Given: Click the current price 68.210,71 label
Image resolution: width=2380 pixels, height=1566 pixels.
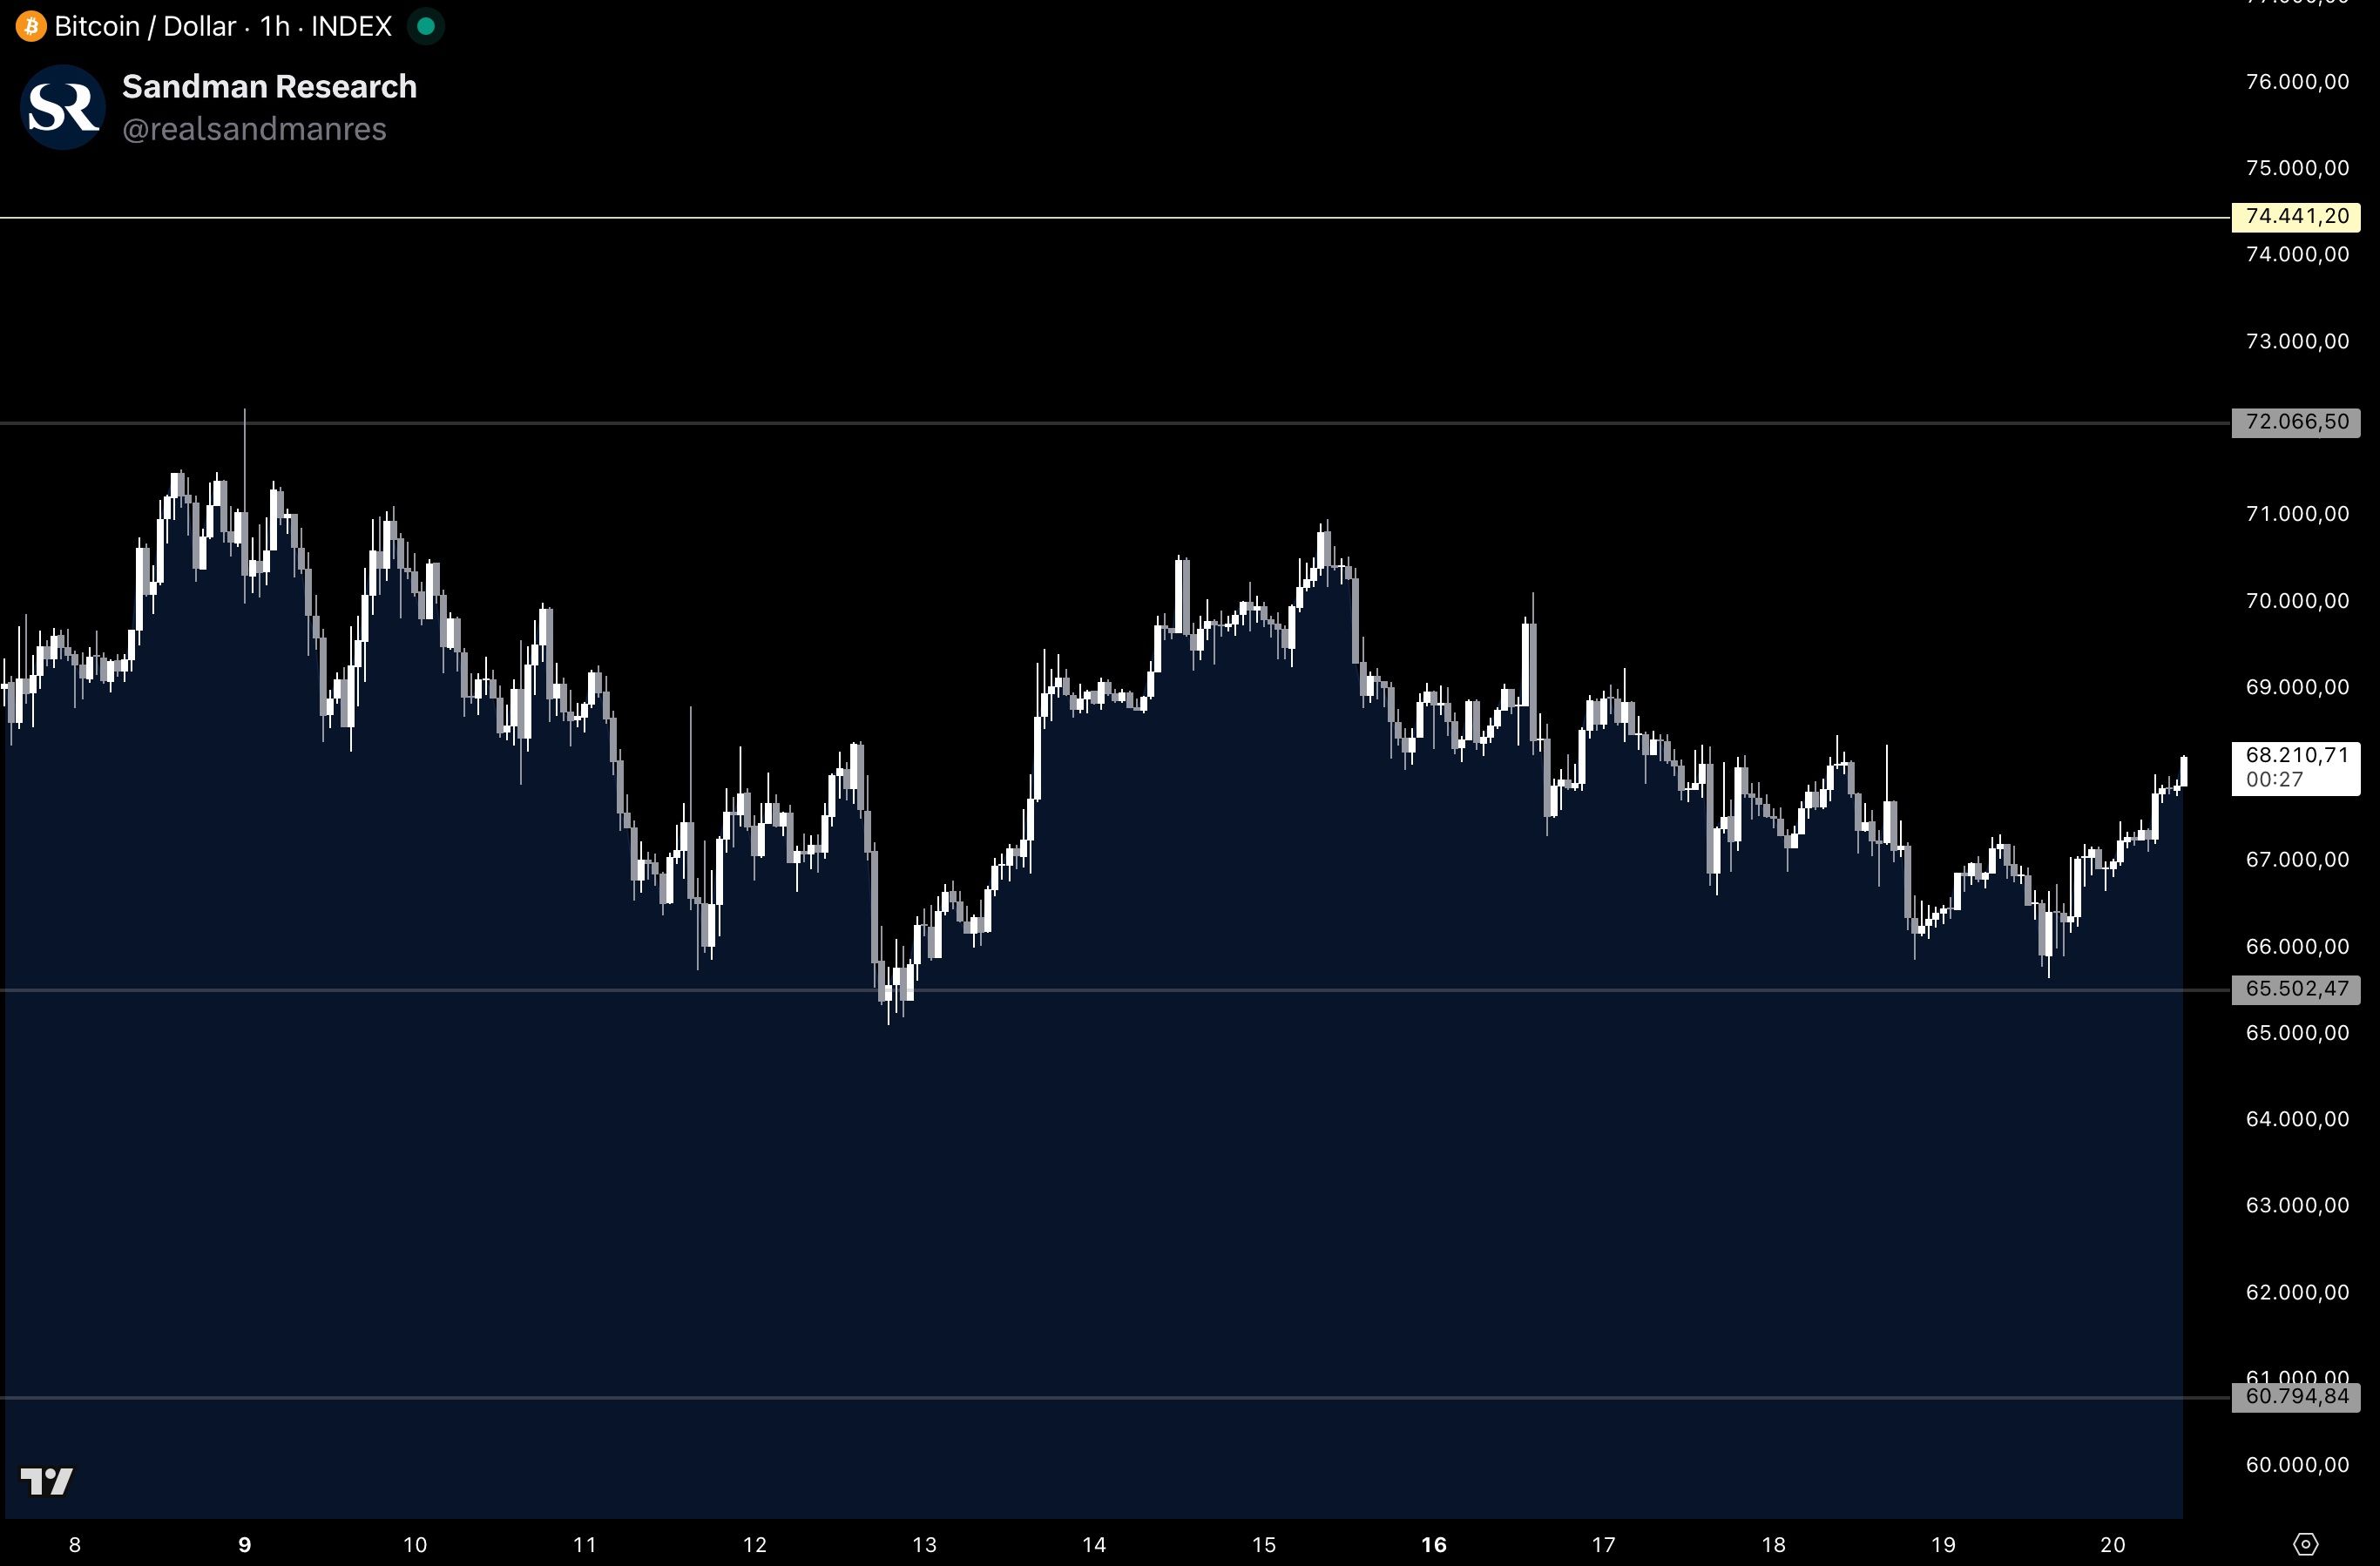Looking at the screenshot, I should (x=2296, y=756).
